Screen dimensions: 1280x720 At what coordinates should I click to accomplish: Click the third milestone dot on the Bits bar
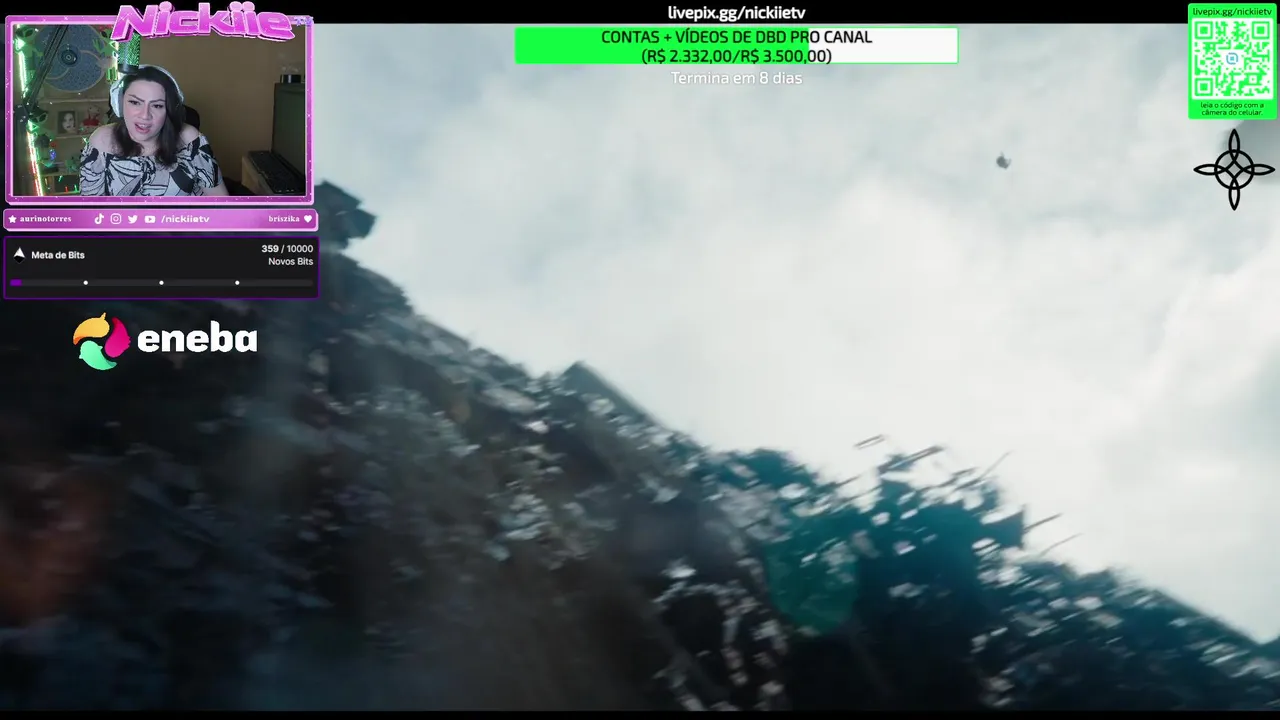point(237,283)
